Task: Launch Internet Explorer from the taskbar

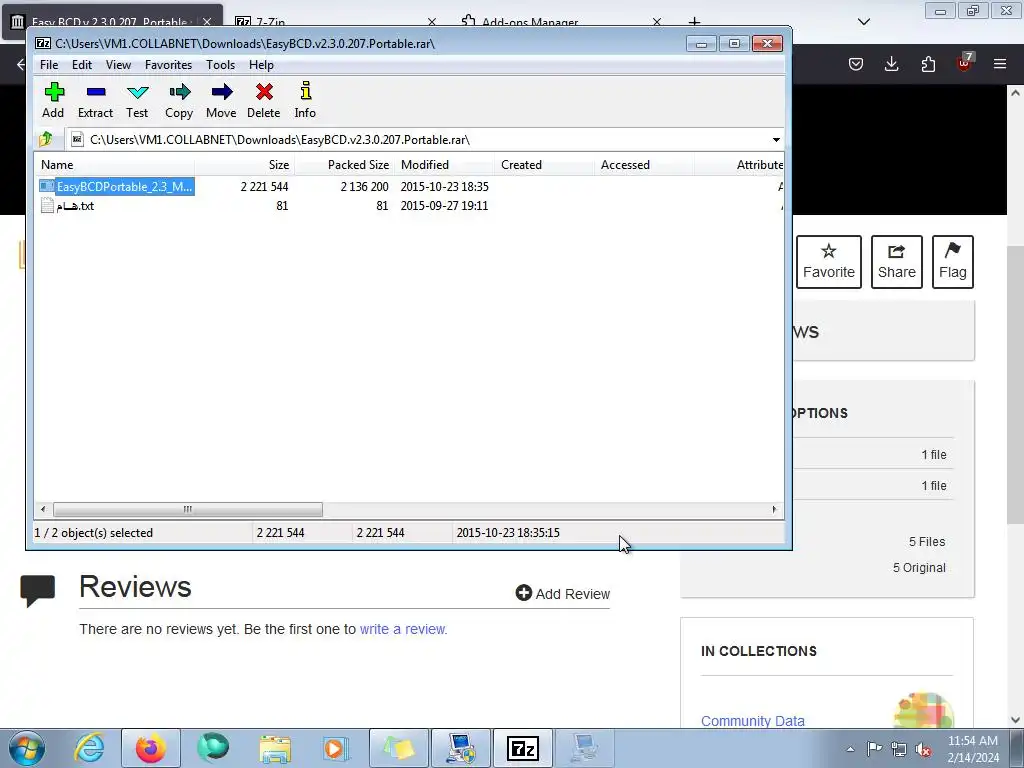Action: click(x=90, y=748)
